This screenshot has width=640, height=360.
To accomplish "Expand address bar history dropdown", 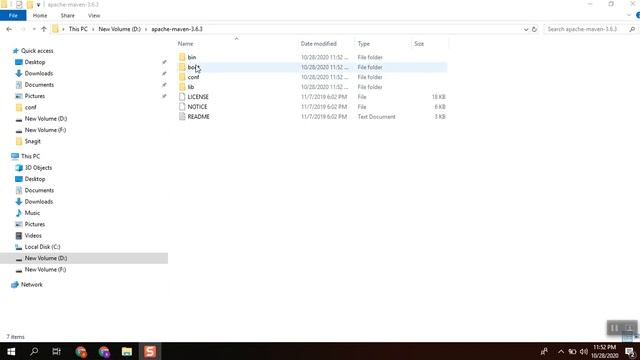I will [x=526, y=29].
